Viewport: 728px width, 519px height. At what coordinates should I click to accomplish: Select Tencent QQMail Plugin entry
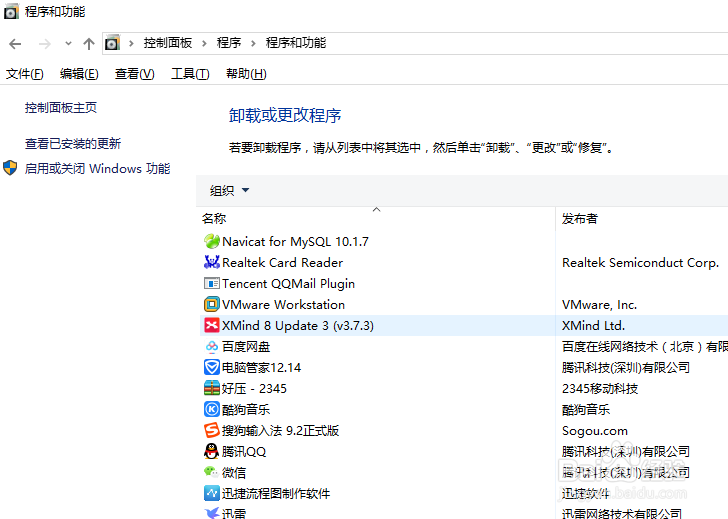click(288, 284)
